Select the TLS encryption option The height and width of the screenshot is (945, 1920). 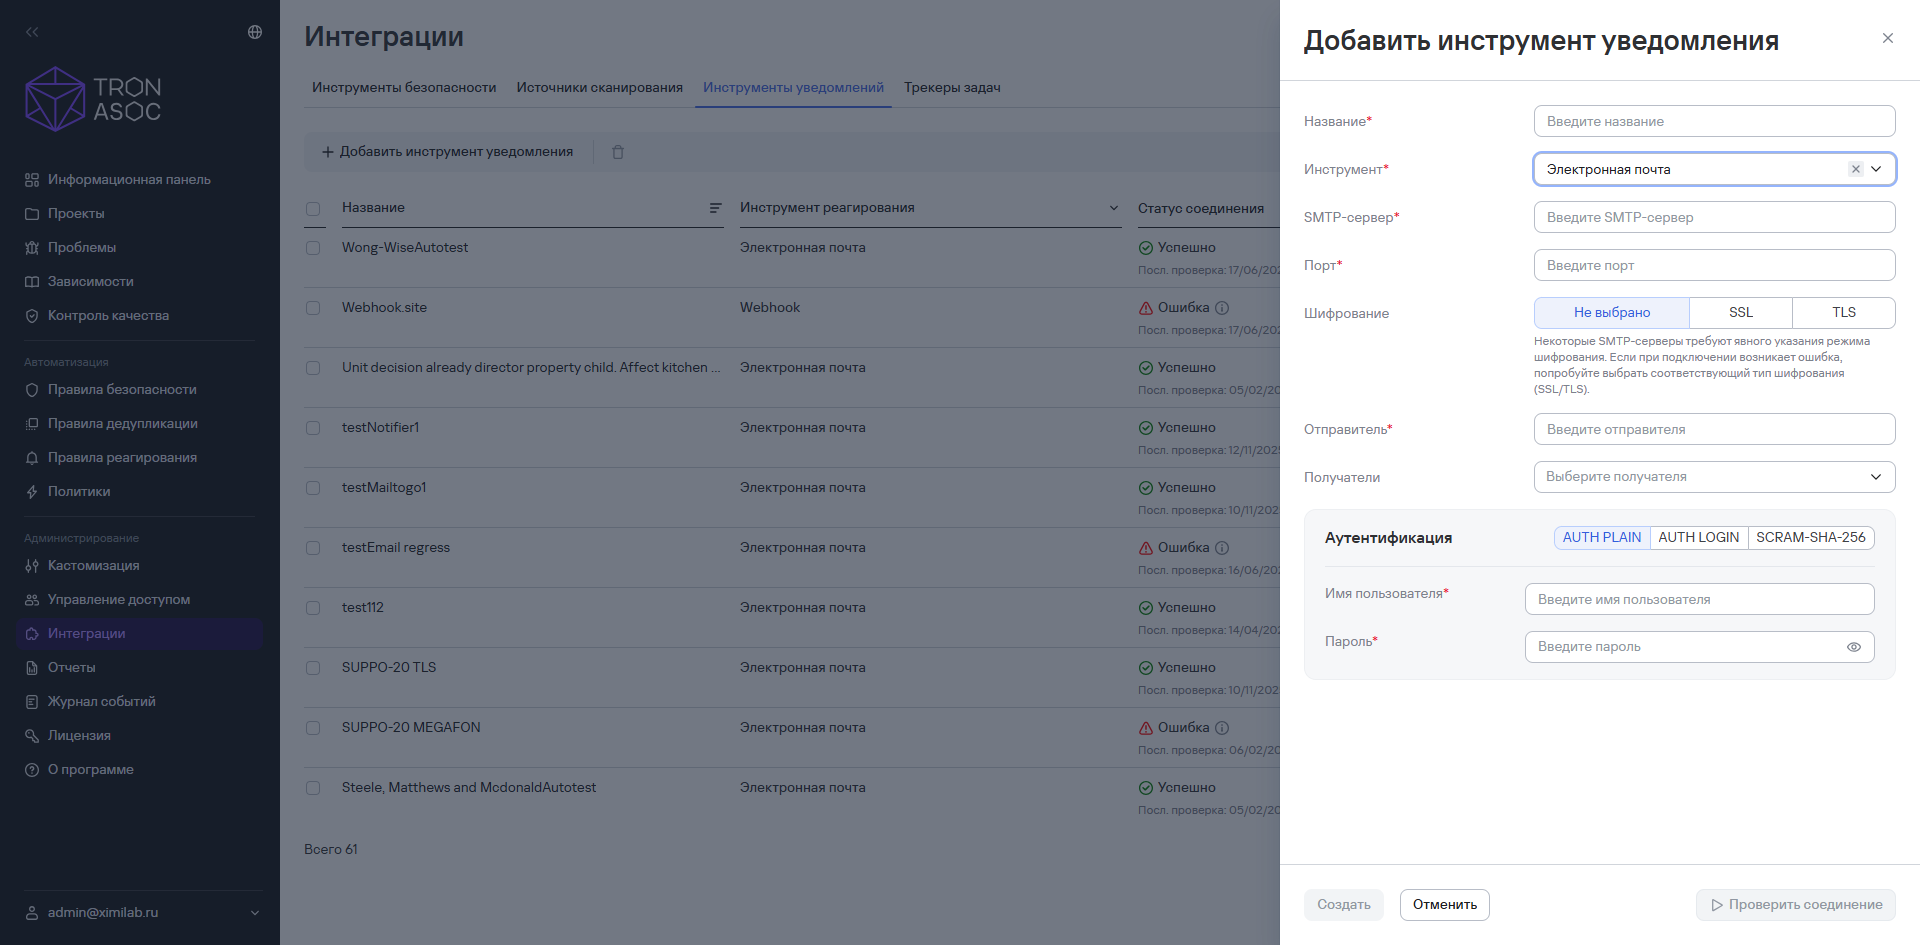(1844, 313)
